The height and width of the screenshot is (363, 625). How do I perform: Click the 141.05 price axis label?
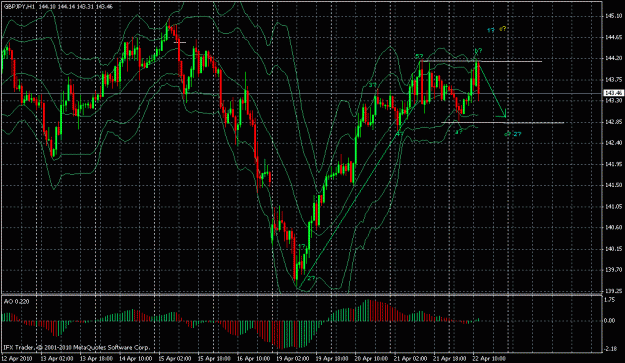613,206
